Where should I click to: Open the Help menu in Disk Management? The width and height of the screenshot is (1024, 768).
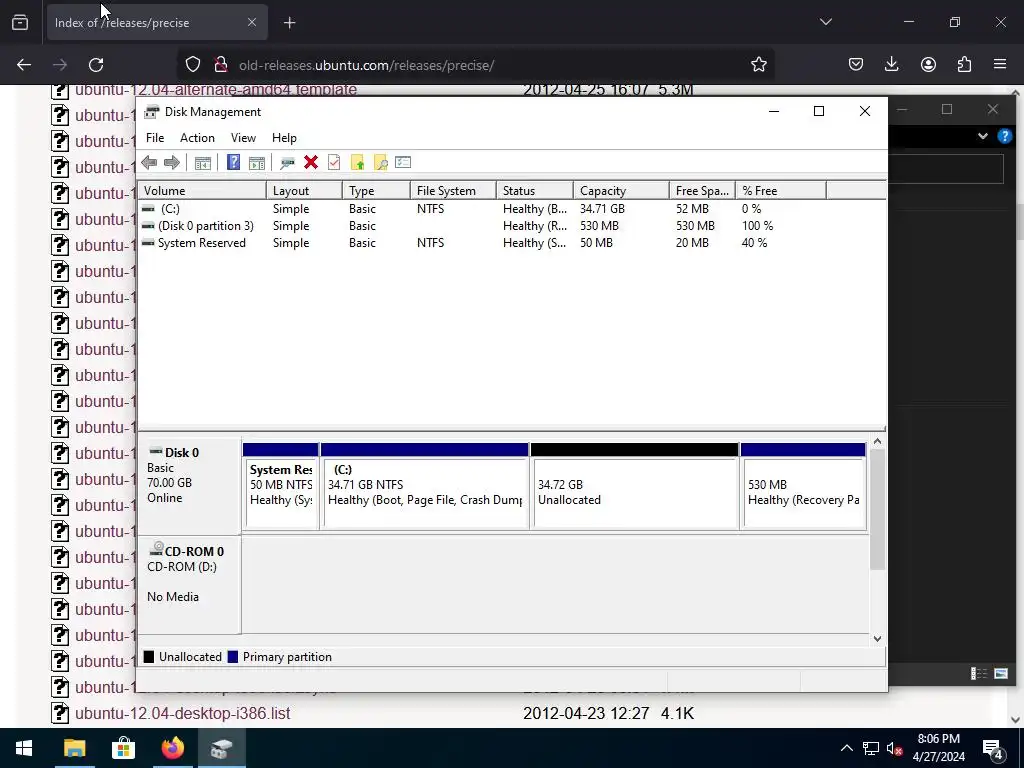(x=284, y=138)
